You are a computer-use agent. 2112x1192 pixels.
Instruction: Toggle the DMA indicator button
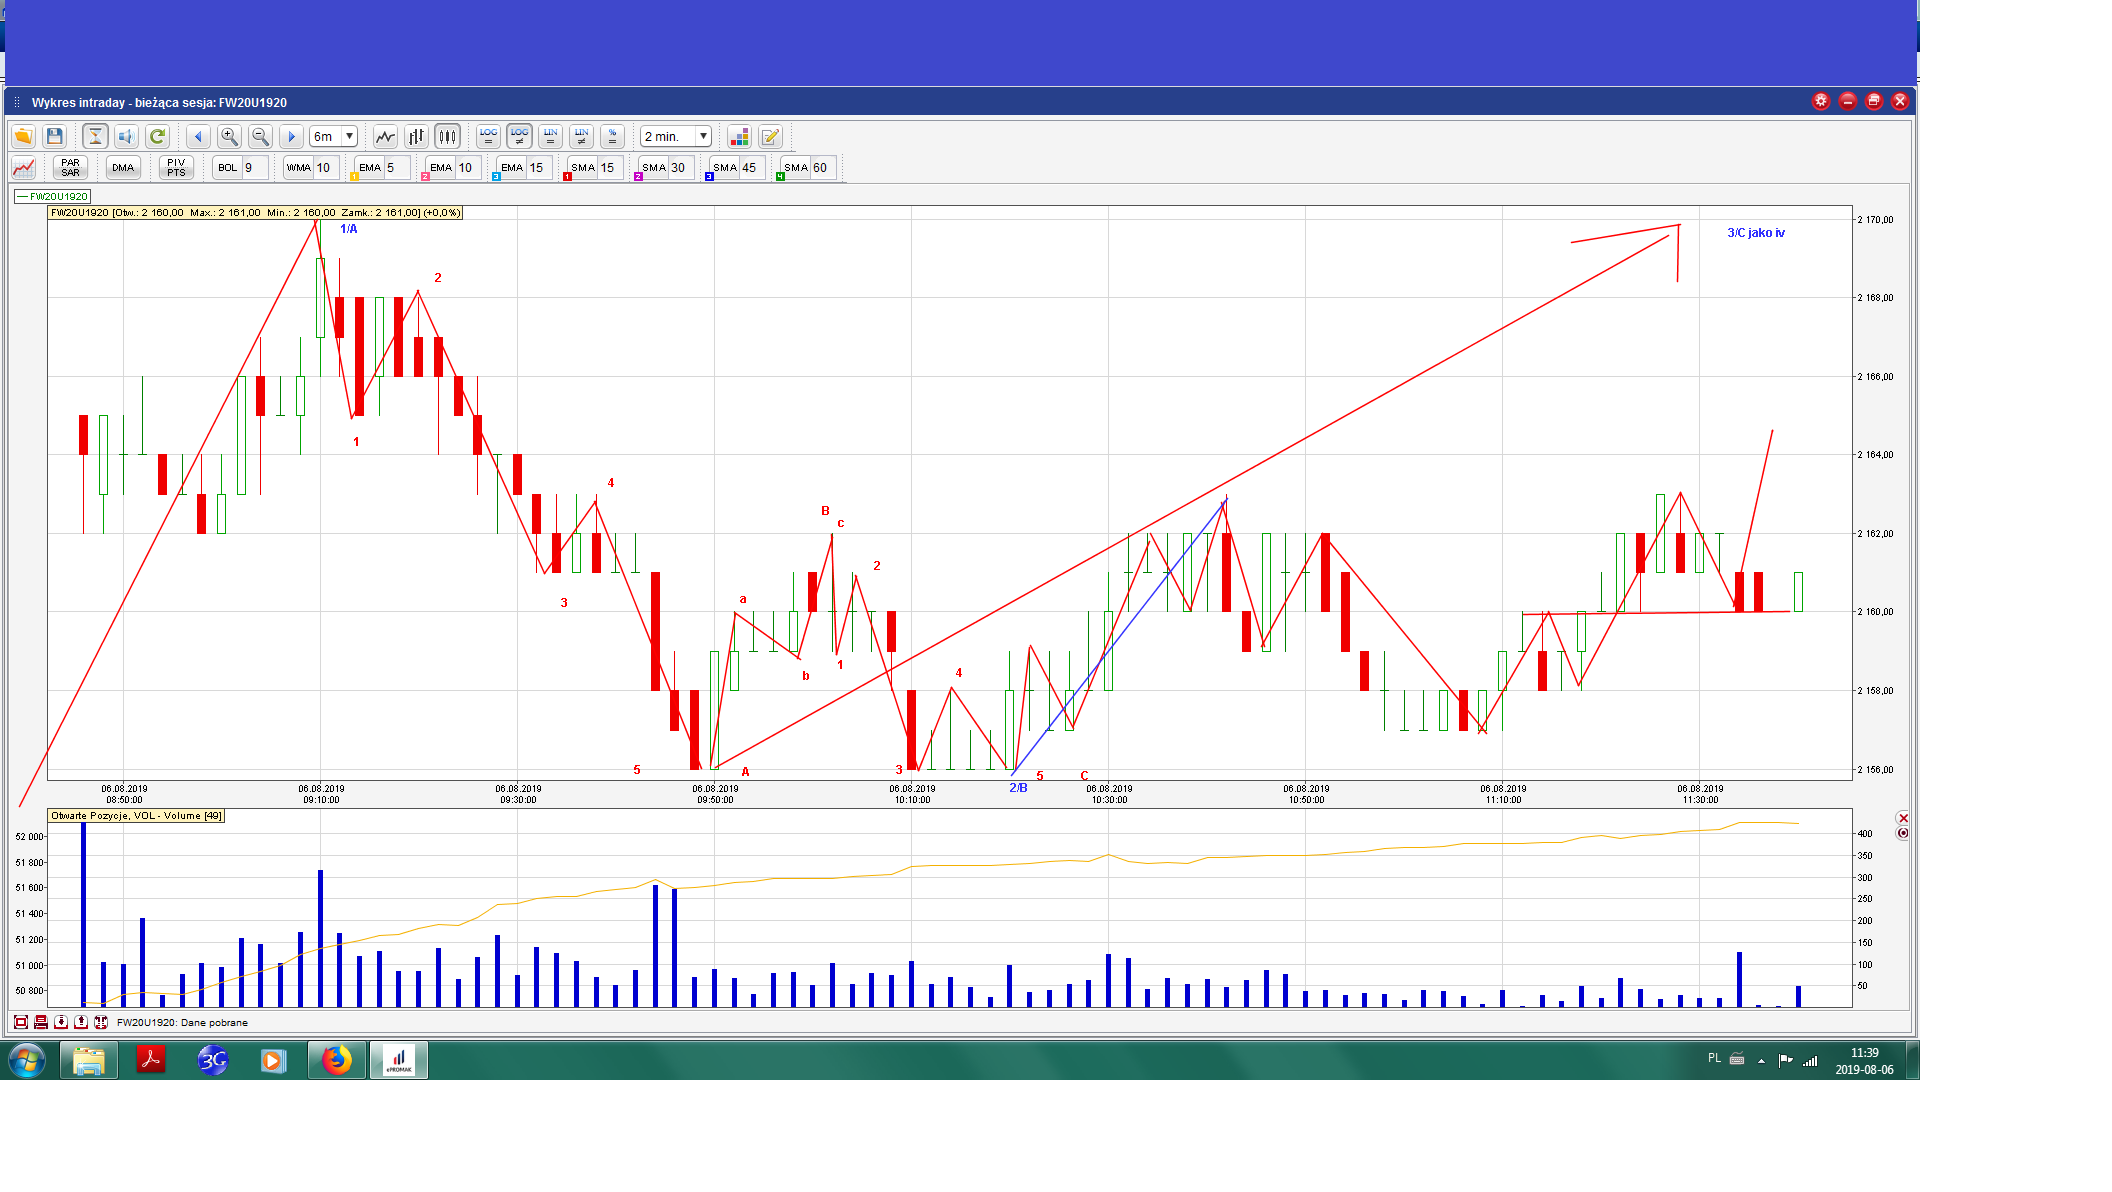click(123, 167)
